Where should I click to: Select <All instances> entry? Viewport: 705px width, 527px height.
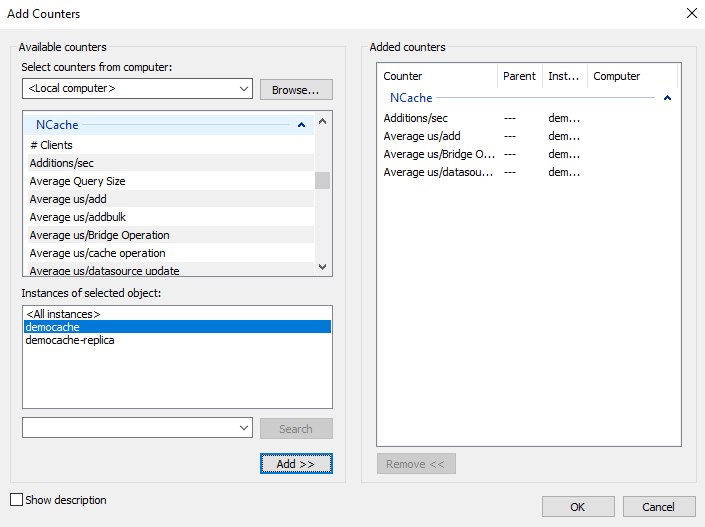point(177,314)
